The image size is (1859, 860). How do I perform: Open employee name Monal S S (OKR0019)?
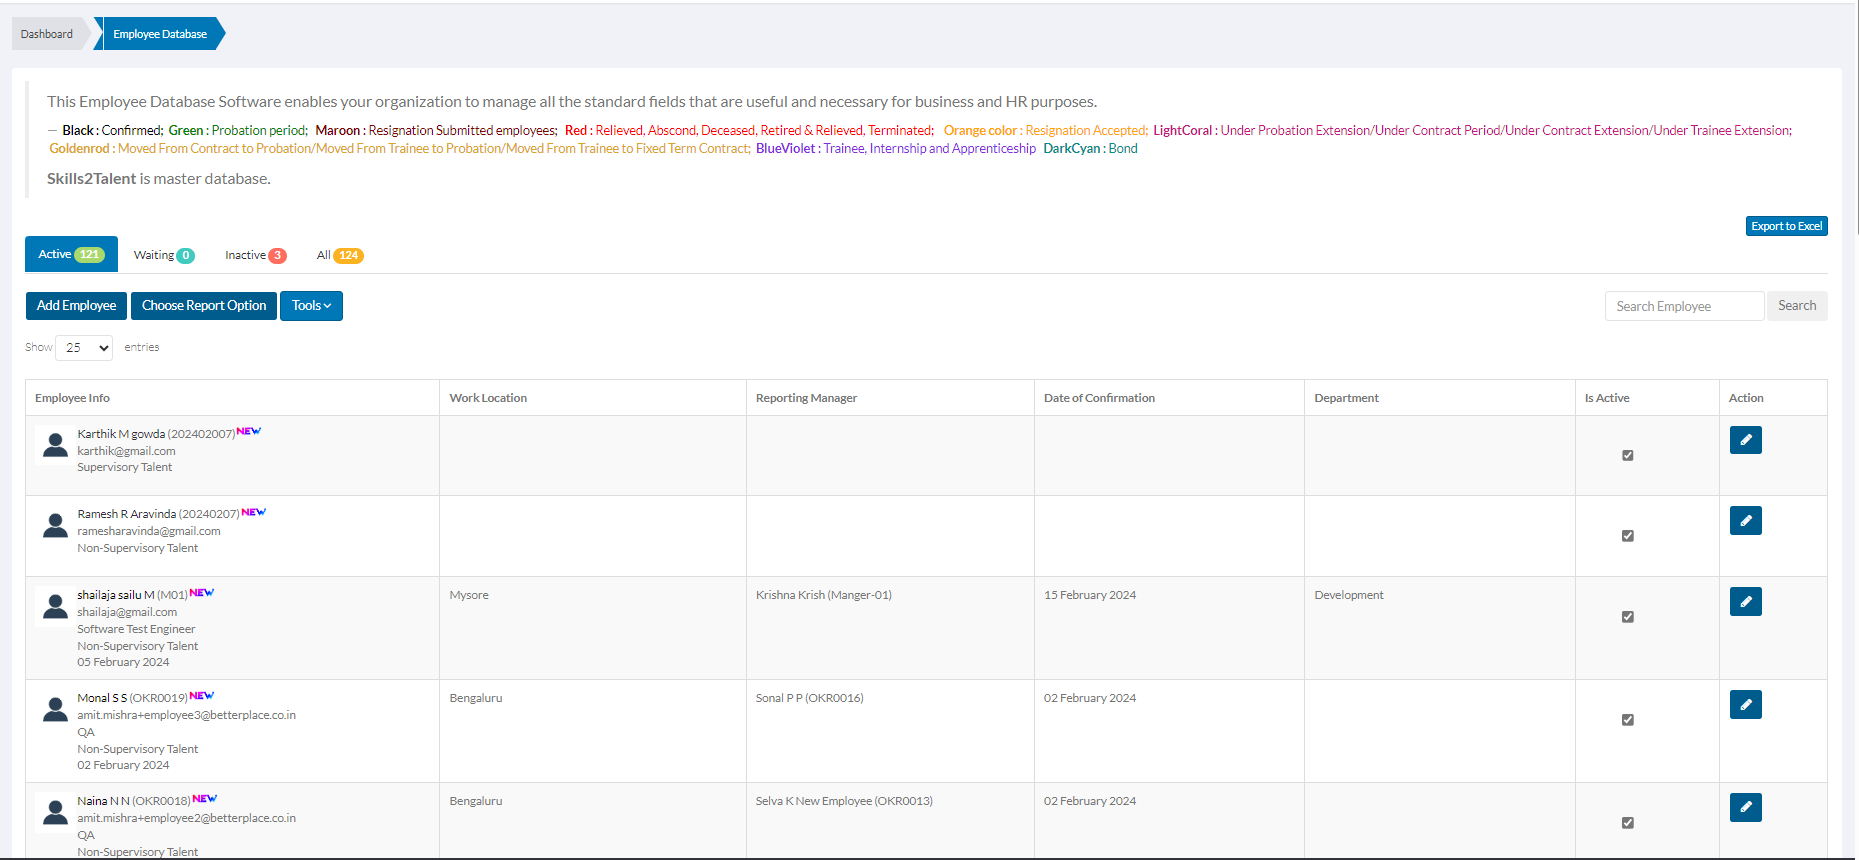tap(133, 698)
